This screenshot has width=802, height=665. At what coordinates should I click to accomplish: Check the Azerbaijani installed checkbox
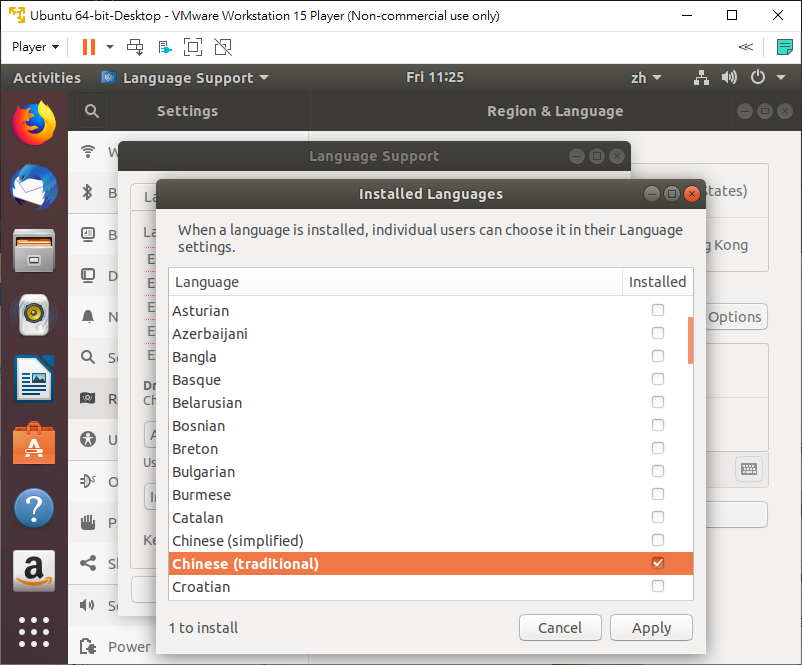tap(658, 333)
